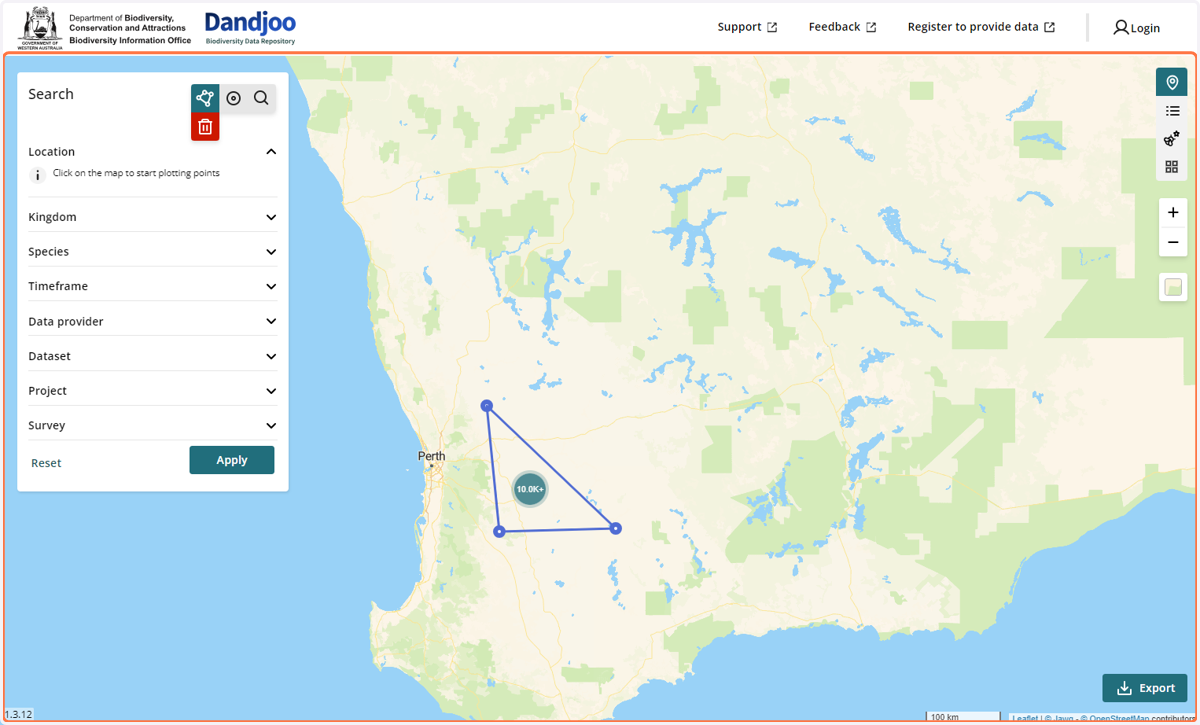Expand the Project filter
Image resolution: width=1200 pixels, height=725 pixels.
[152, 391]
